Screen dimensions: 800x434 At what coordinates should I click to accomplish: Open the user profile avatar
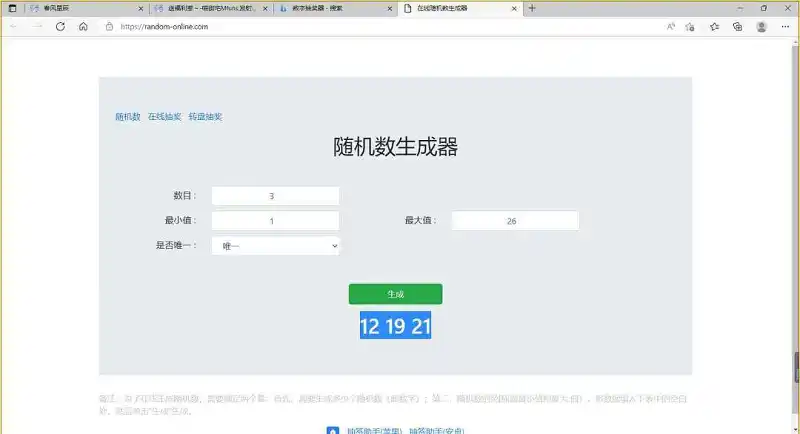pos(761,27)
